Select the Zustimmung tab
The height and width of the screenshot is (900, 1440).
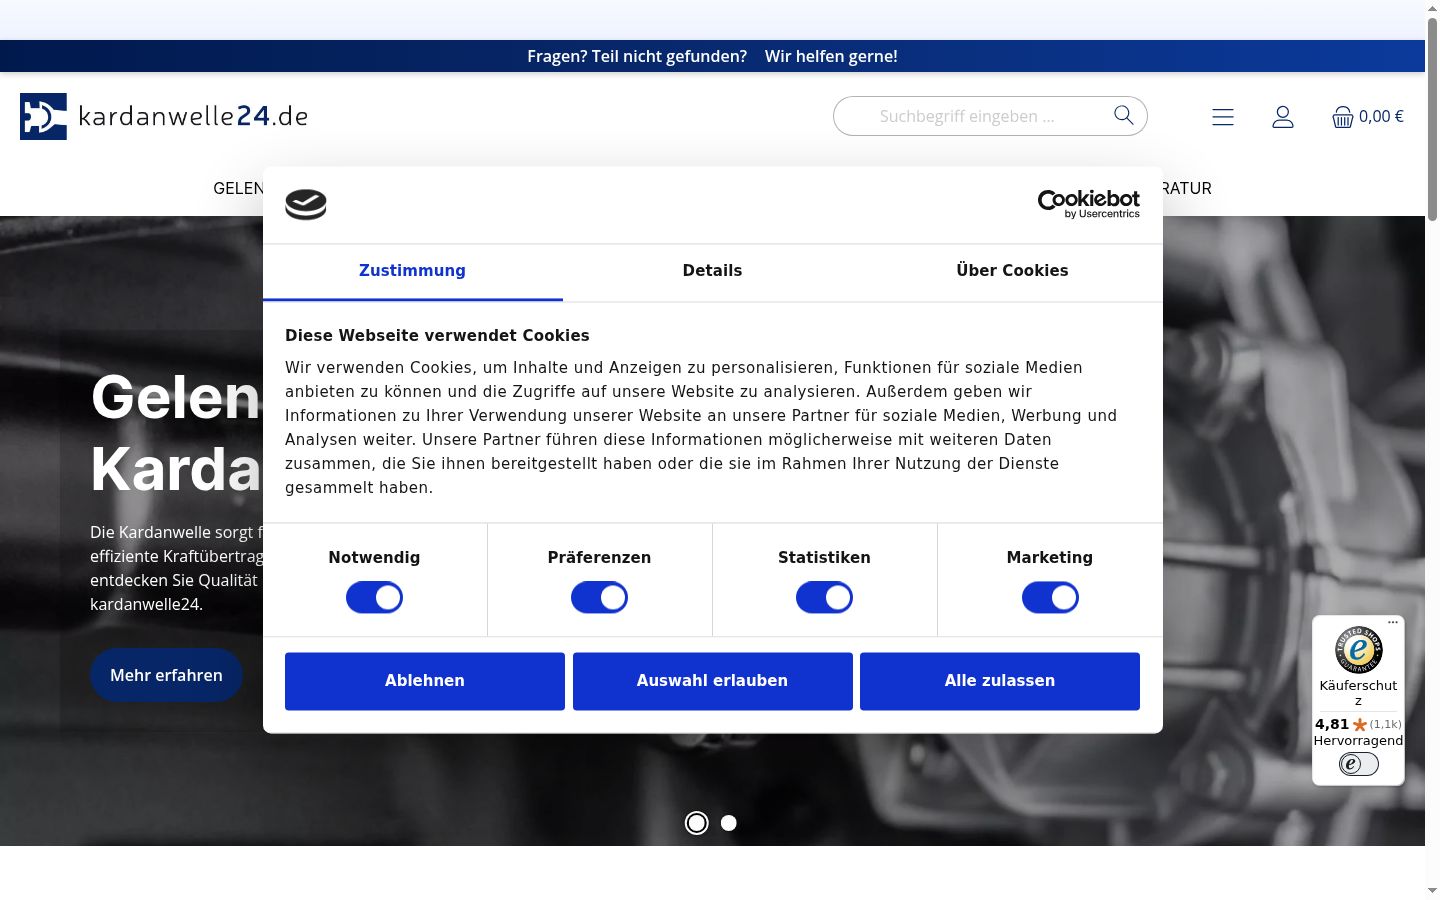click(412, 271)
